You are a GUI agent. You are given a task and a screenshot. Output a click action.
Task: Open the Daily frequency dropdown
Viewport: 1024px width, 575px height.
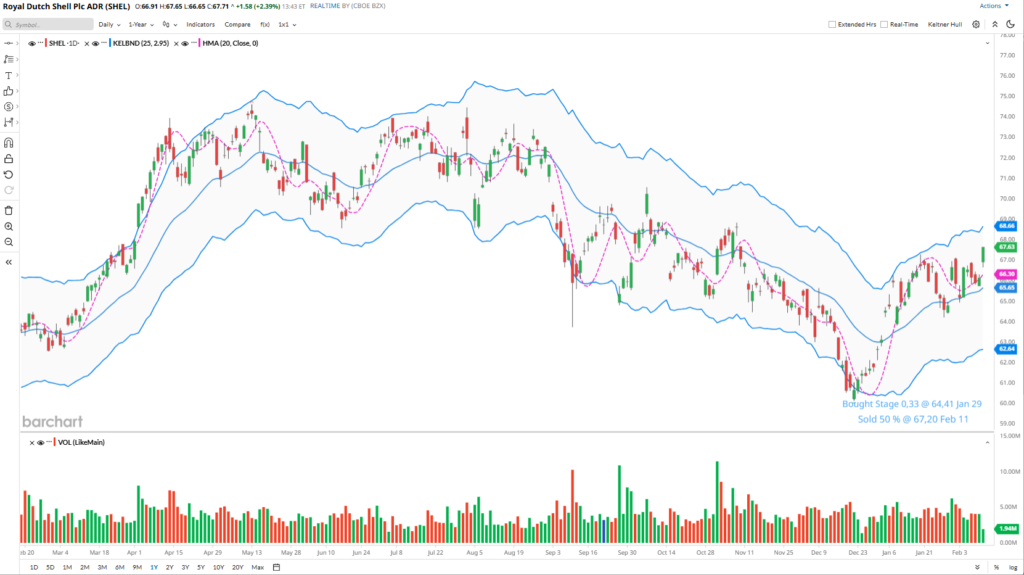click(x=108, y=24)
